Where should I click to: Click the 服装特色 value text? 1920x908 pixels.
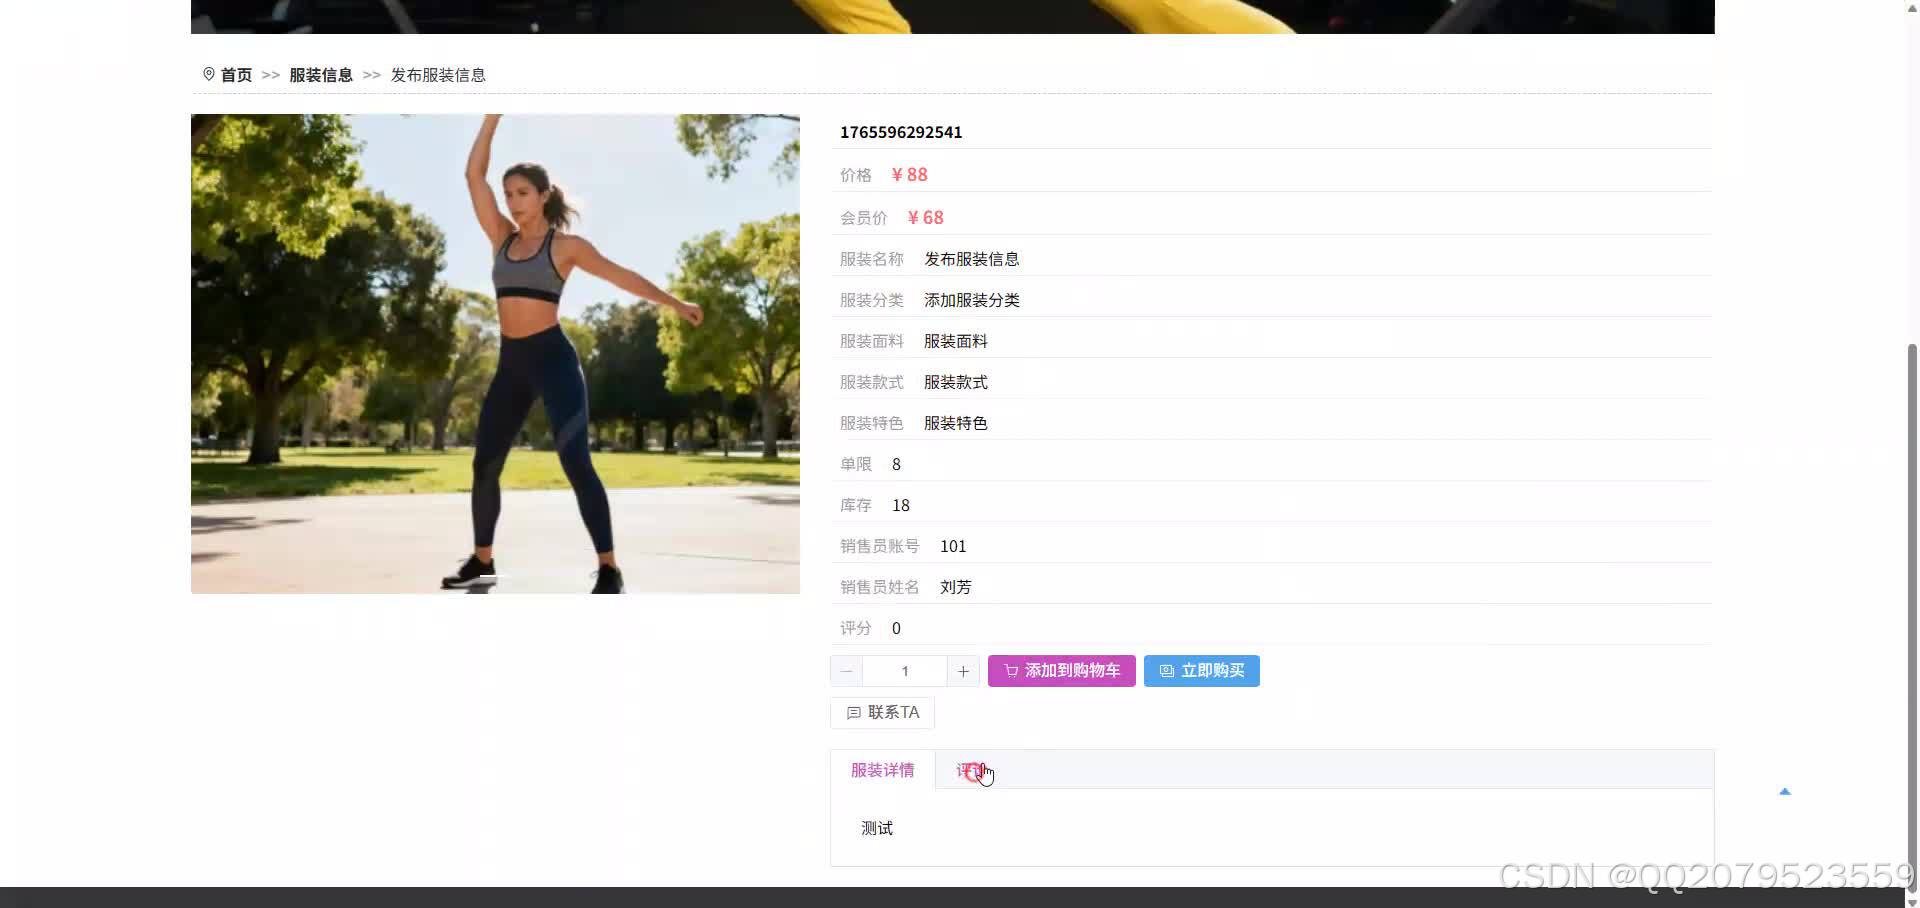[x=956, y=423]
